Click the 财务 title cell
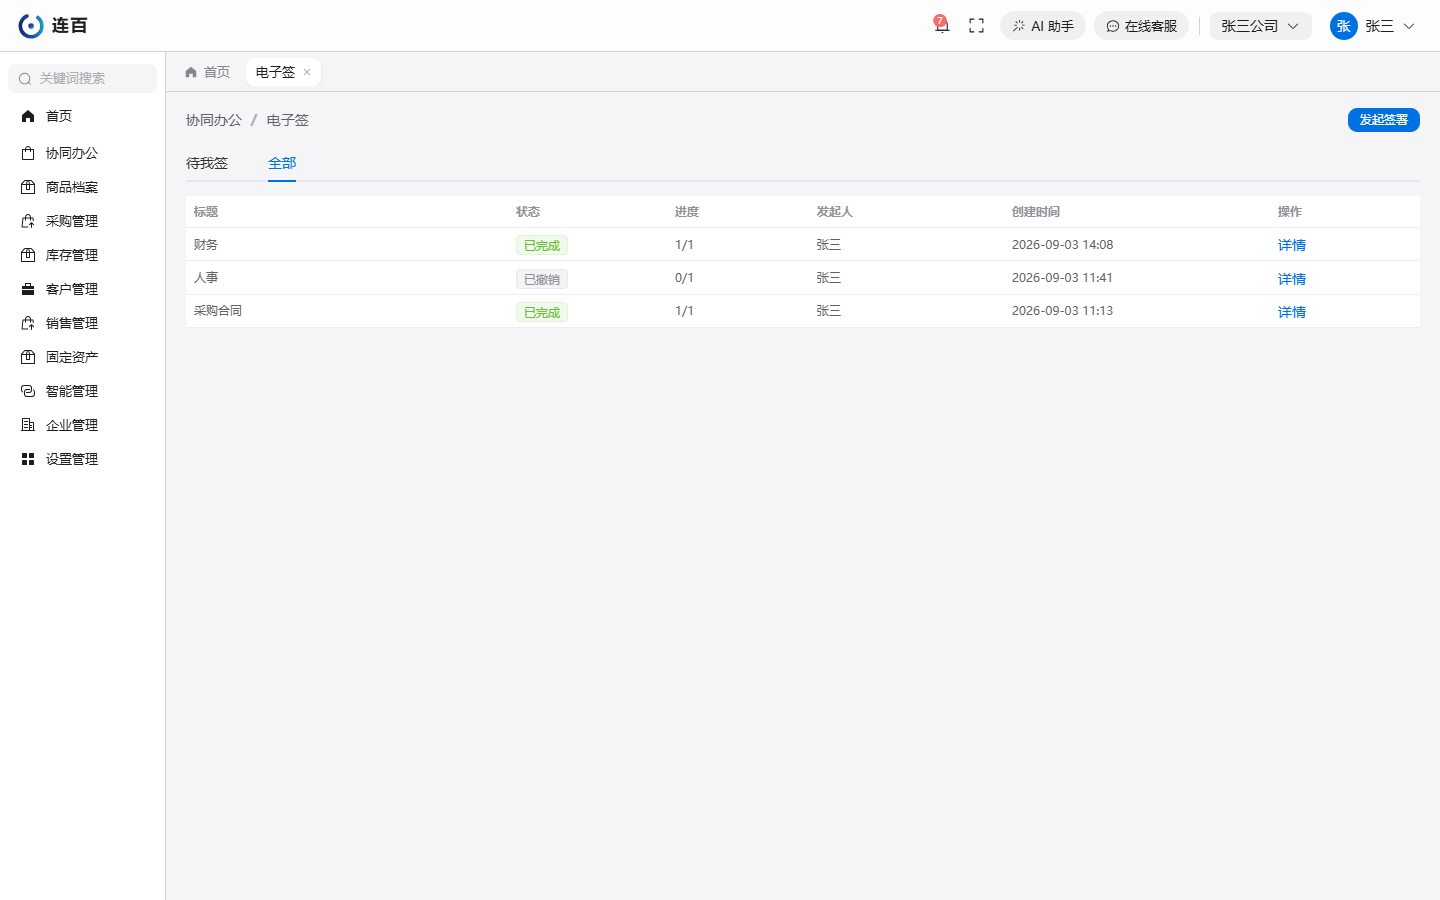This screenshot has height=900, width=1440. click(206, 245)
